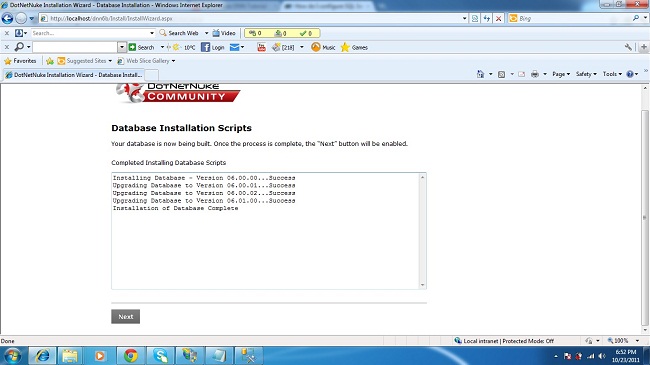Click the Windows Start orb
The height and width of the screenshot is (365, 650).
pyautogui.click(x=12, y=356)
